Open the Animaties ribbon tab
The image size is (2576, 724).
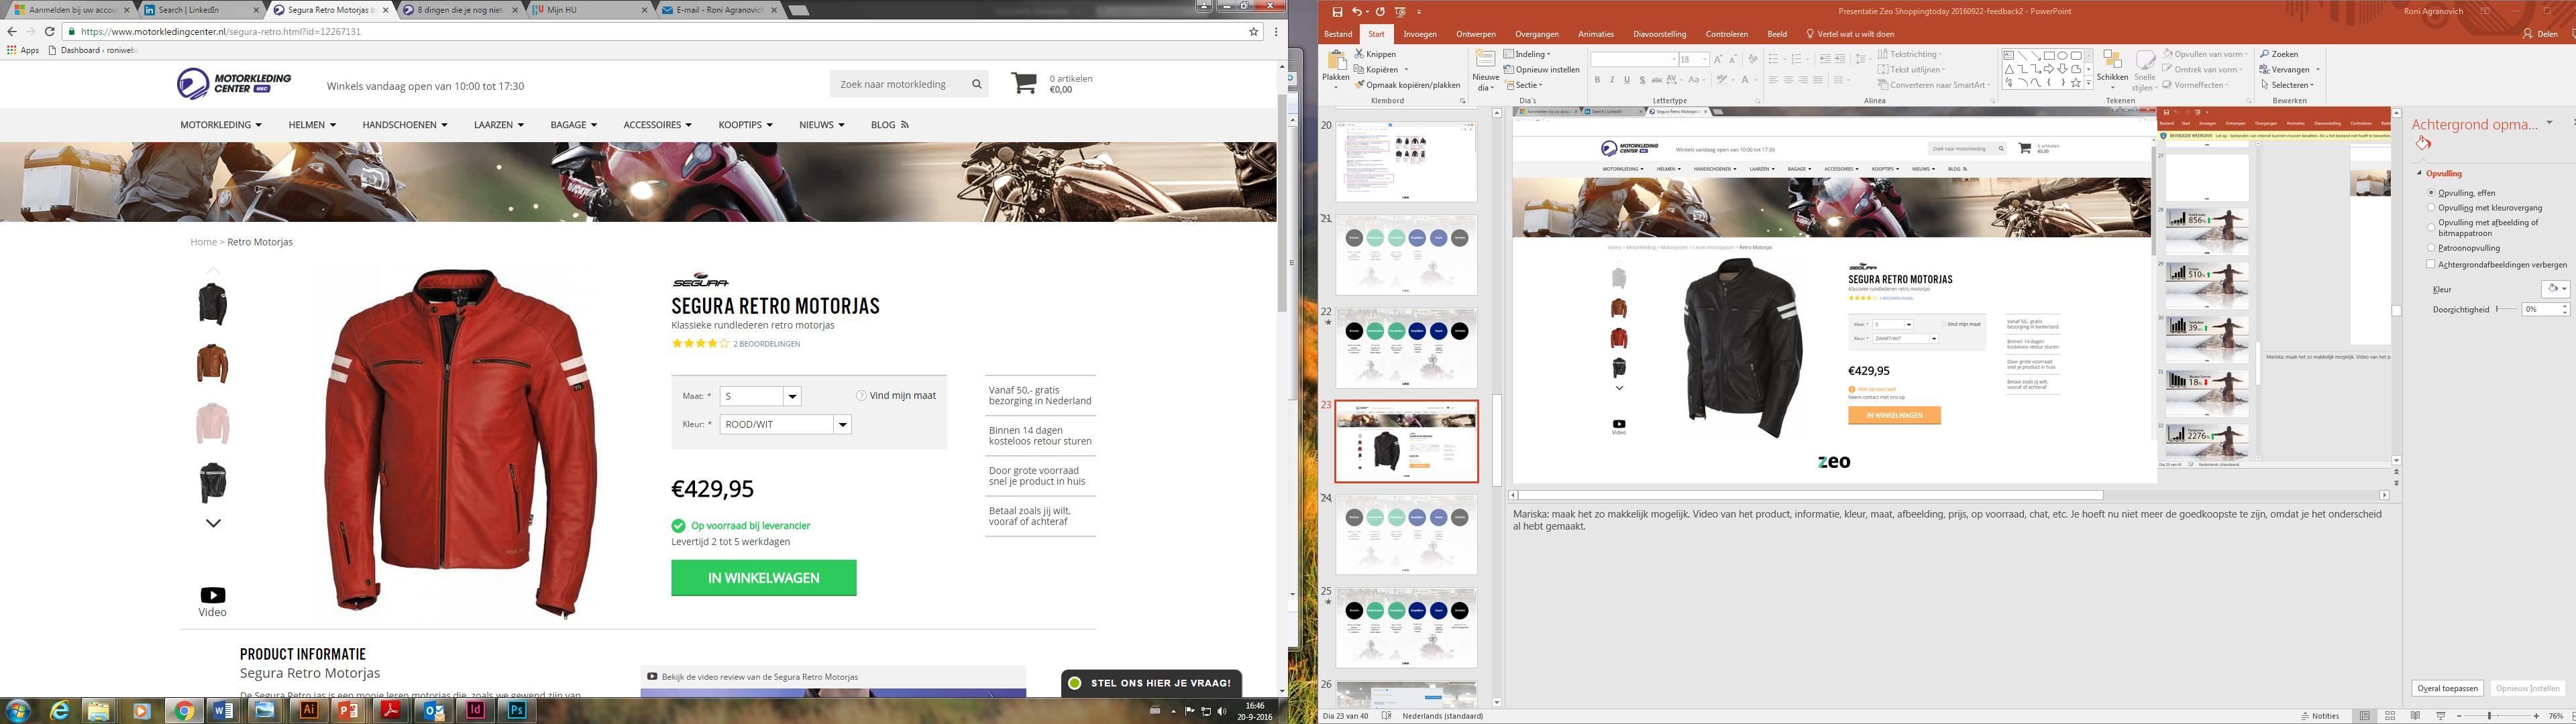1596,34
